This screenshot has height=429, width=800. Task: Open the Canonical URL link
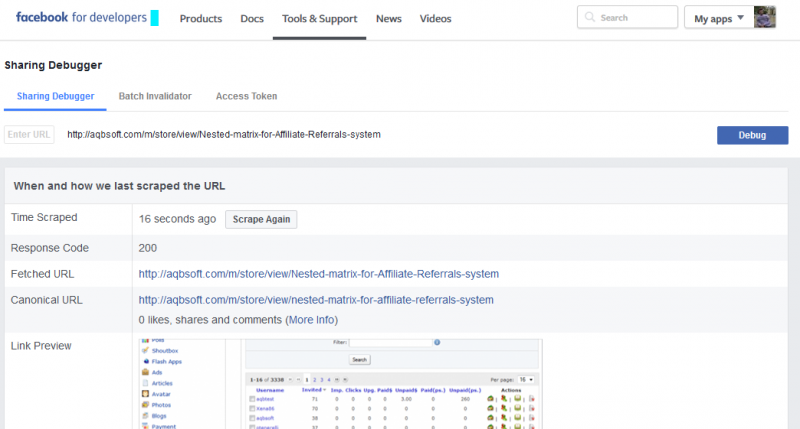coord(316,300)
